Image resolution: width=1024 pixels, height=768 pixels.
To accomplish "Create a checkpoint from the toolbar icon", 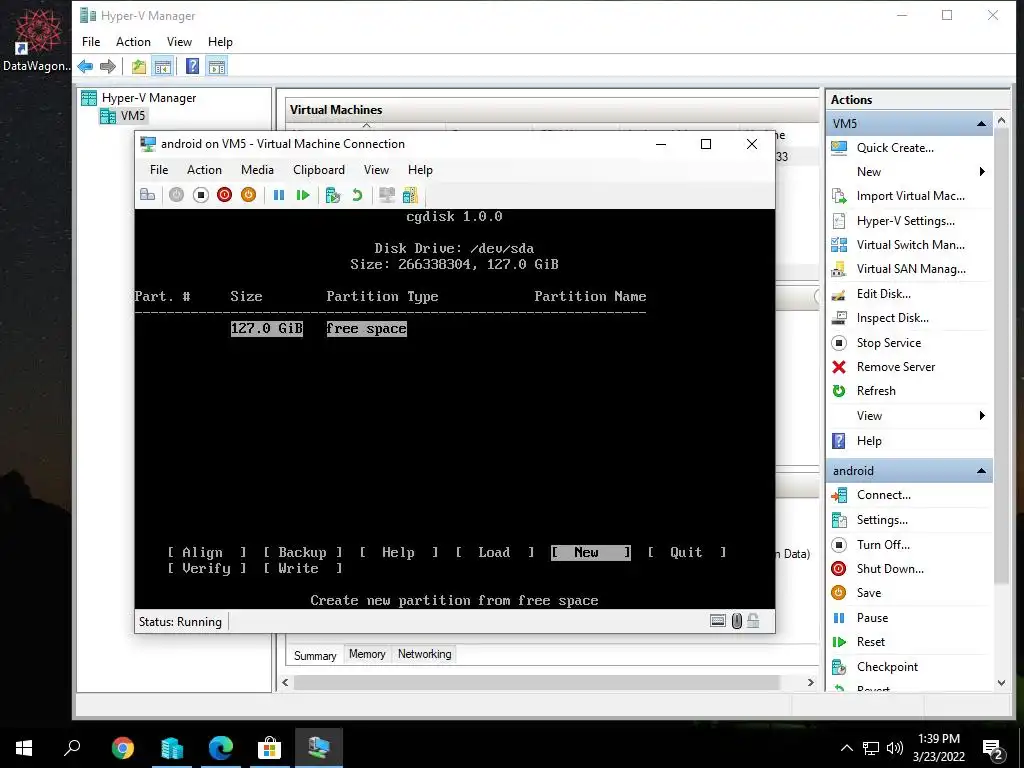I will coord(333,195).
